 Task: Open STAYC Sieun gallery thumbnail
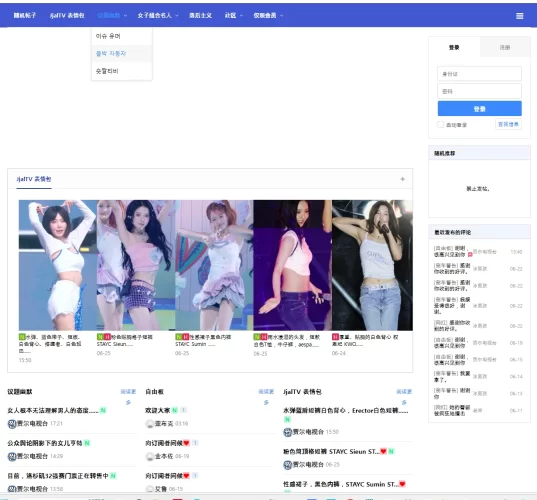[136, 265]
